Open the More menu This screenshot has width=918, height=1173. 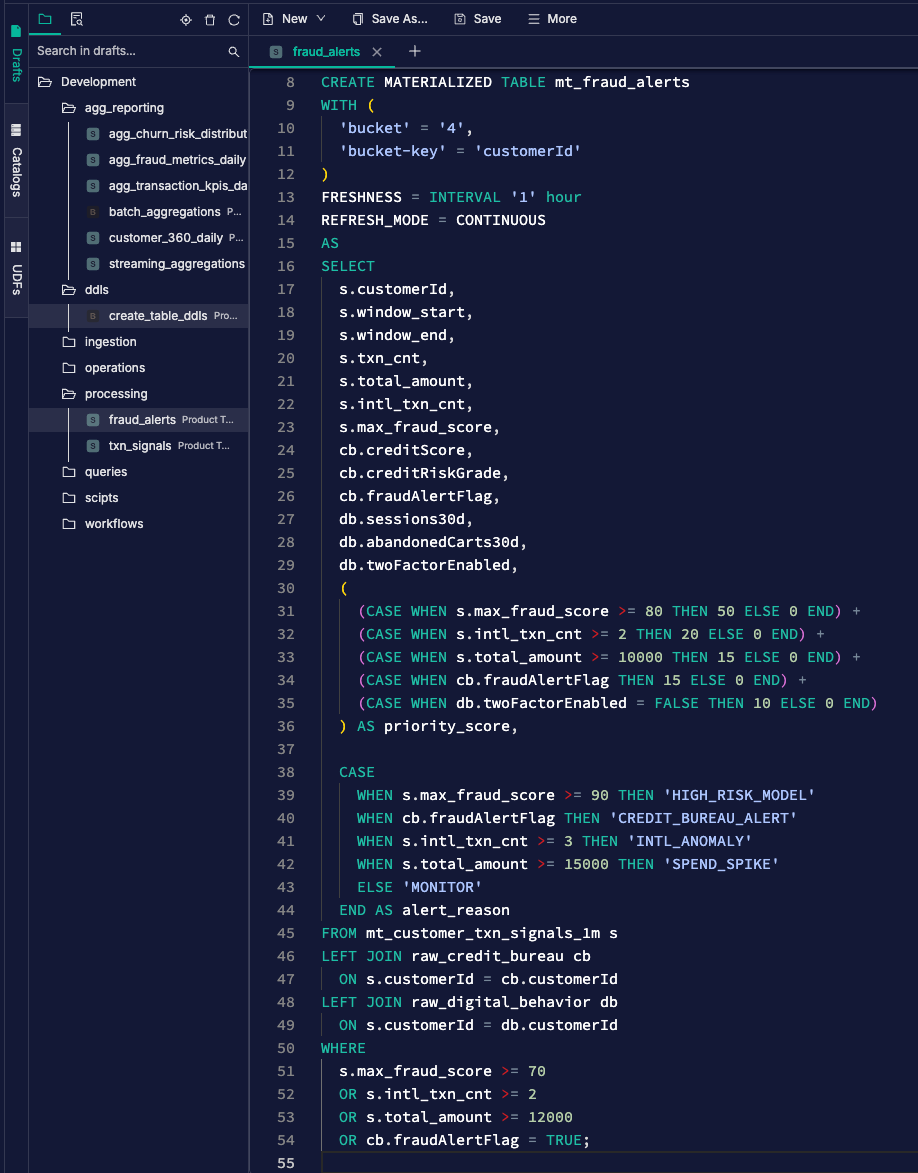pos(552,19)
